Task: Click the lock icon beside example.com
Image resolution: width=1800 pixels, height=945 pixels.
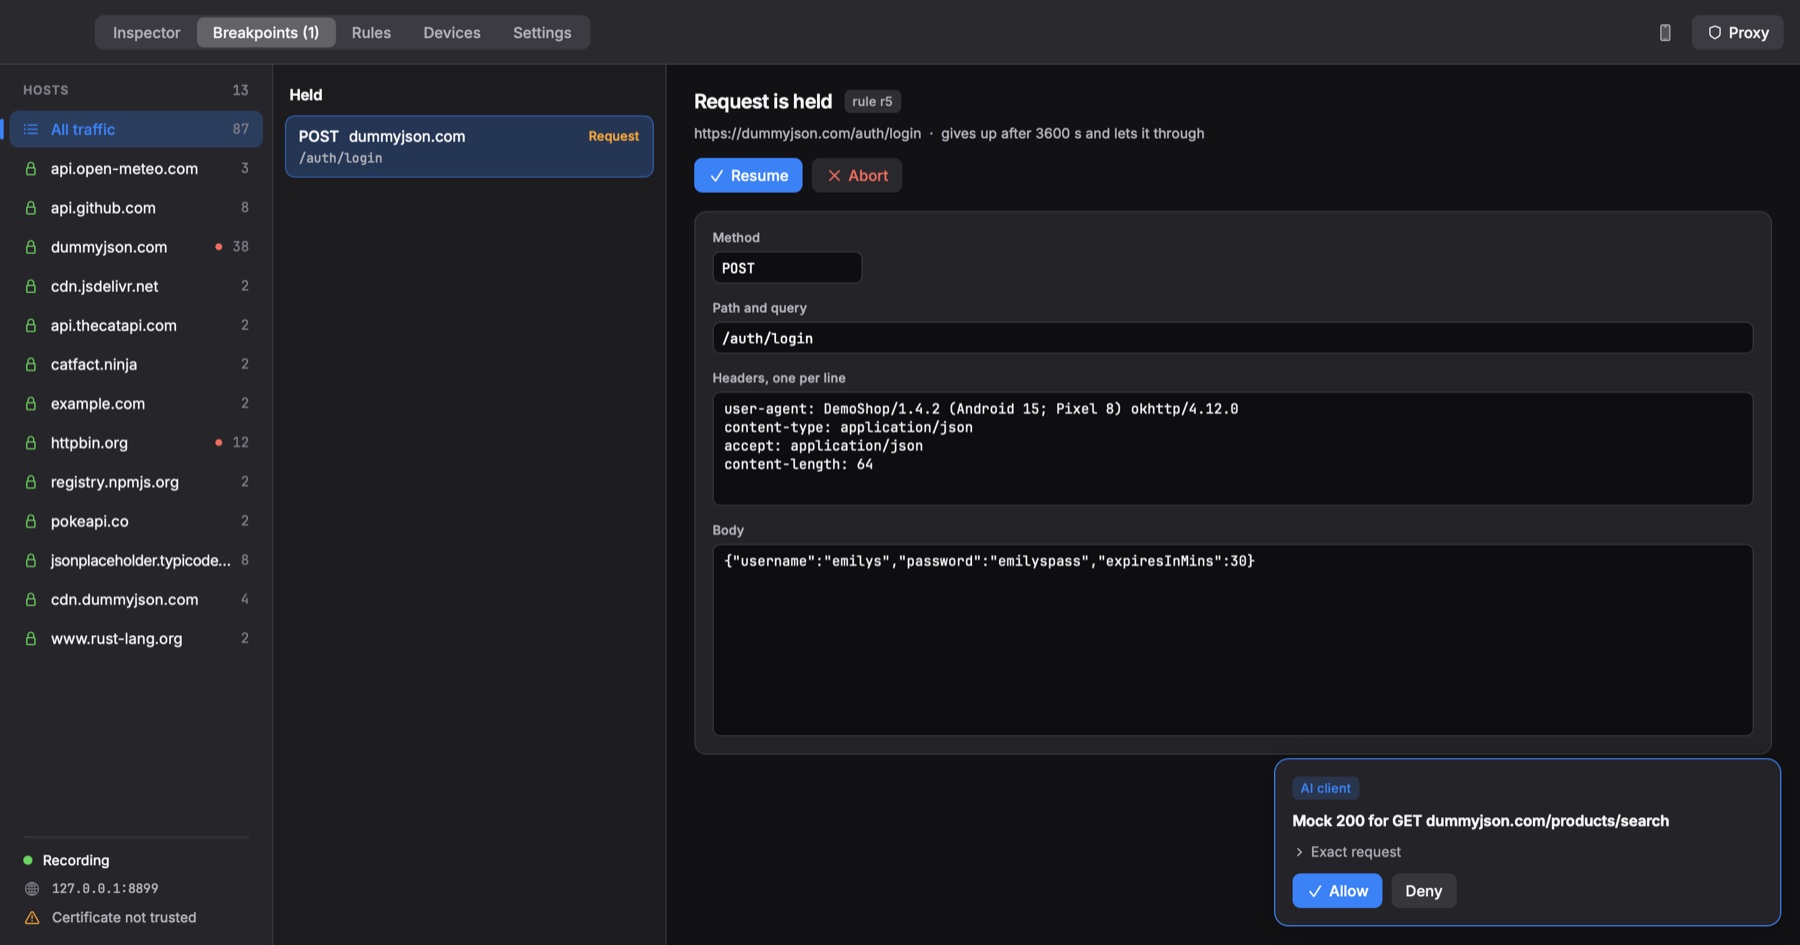Action: coord(31,404)
